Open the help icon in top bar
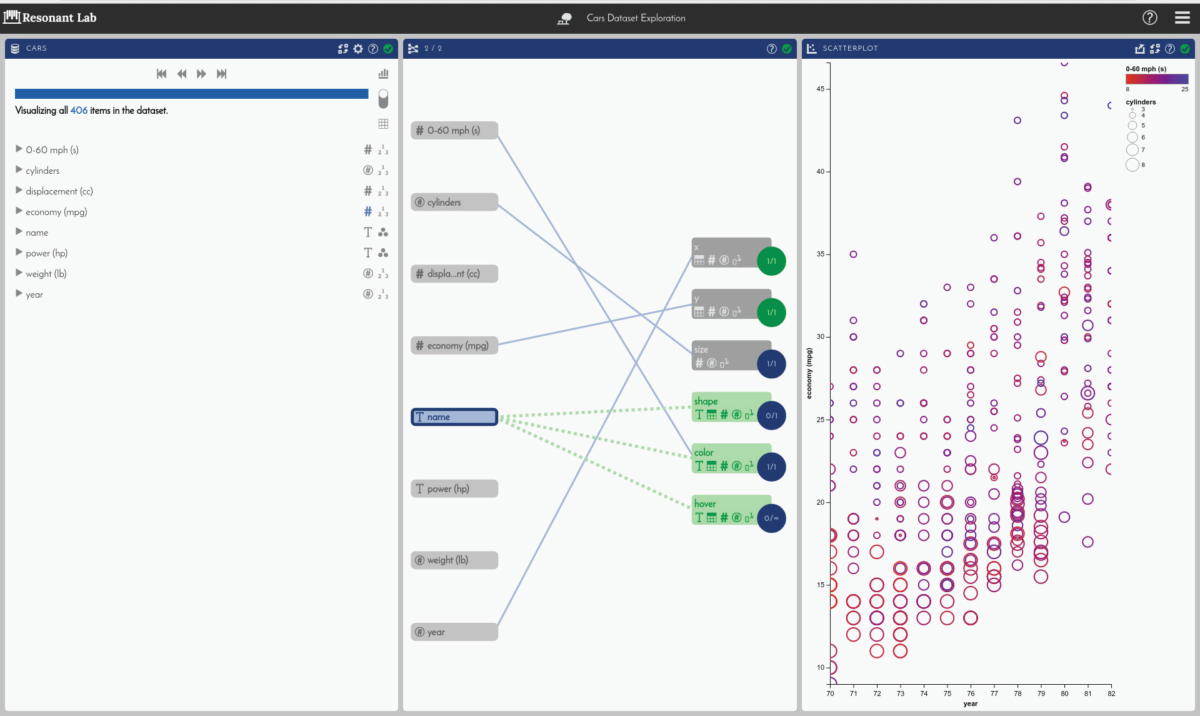 coord(1150,17)
